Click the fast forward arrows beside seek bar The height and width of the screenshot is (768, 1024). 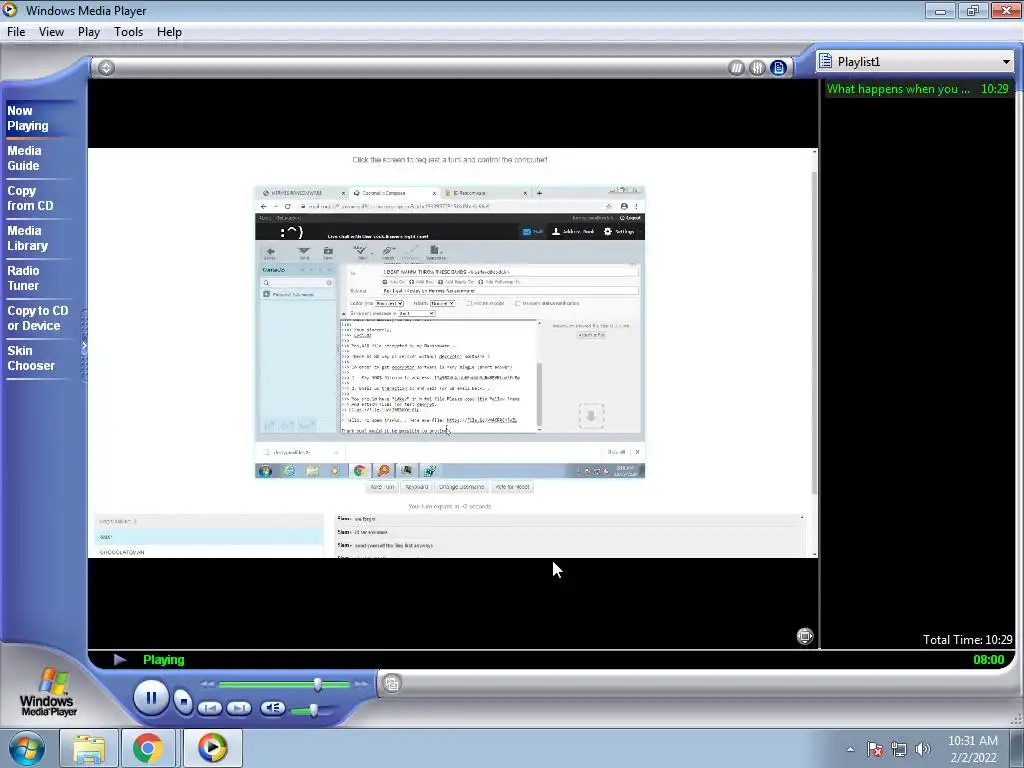[361, 684]
